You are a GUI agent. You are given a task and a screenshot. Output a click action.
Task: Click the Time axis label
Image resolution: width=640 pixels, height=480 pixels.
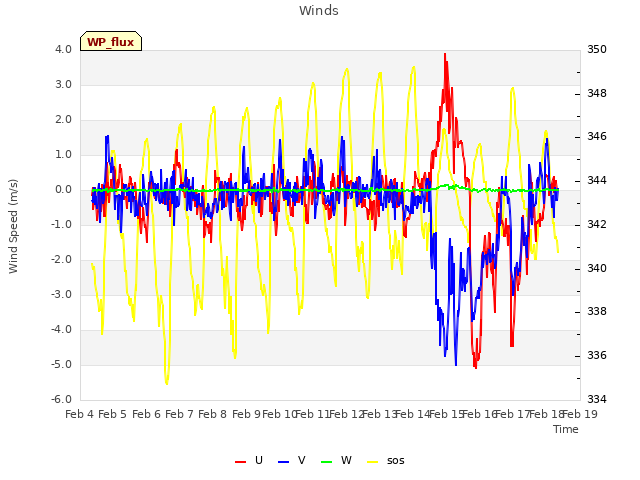coord(566,429)
